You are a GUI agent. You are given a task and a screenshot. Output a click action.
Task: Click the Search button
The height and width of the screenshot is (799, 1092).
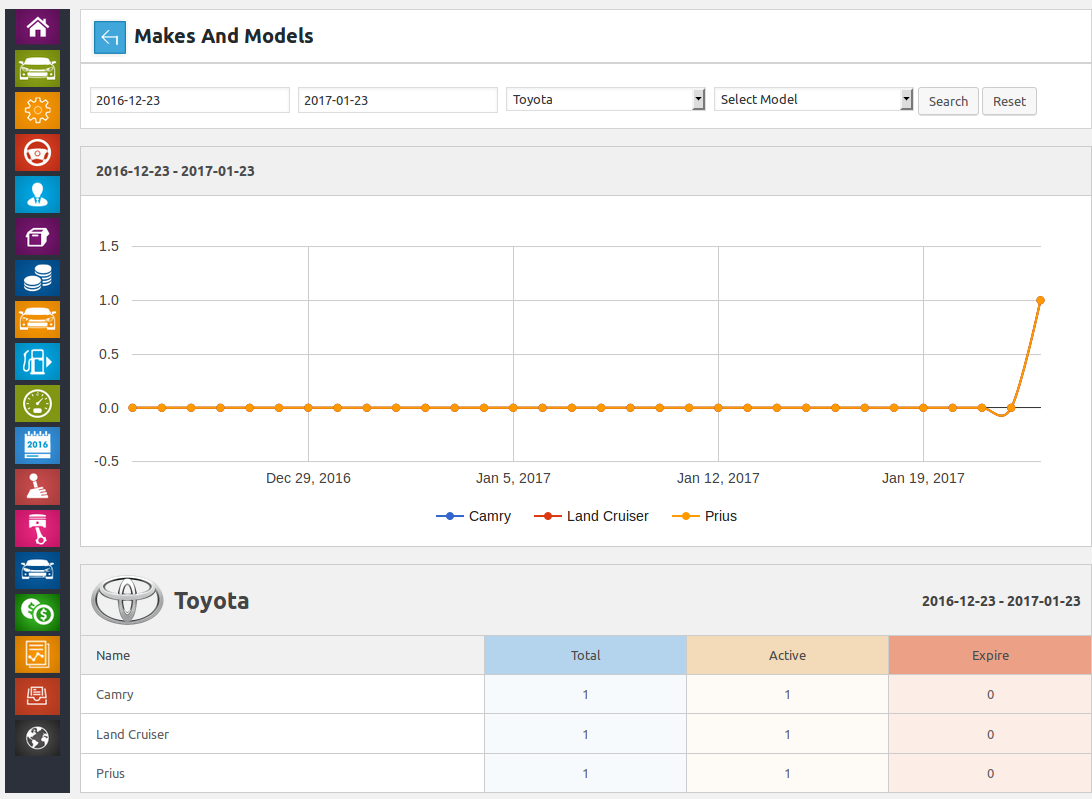949,102
